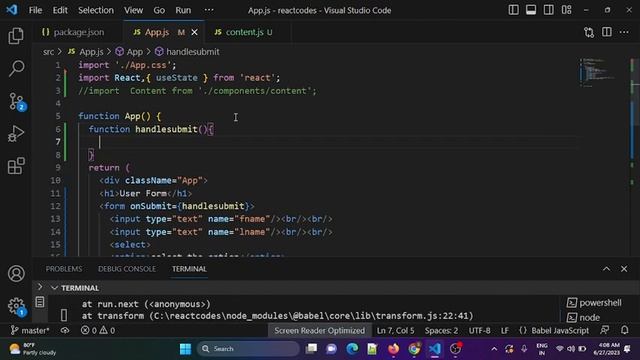Open the Edit menu
The width and height of the screenshot is (640, 360).
point(60,10)
